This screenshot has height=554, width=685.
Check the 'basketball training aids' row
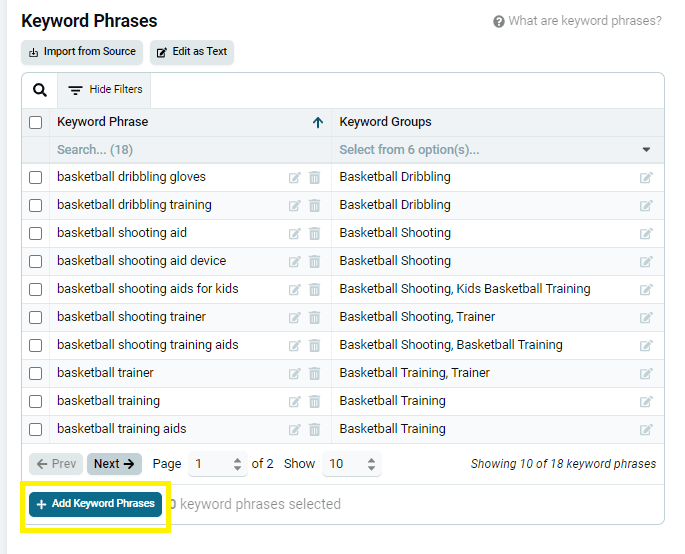[x=36, y=429]
